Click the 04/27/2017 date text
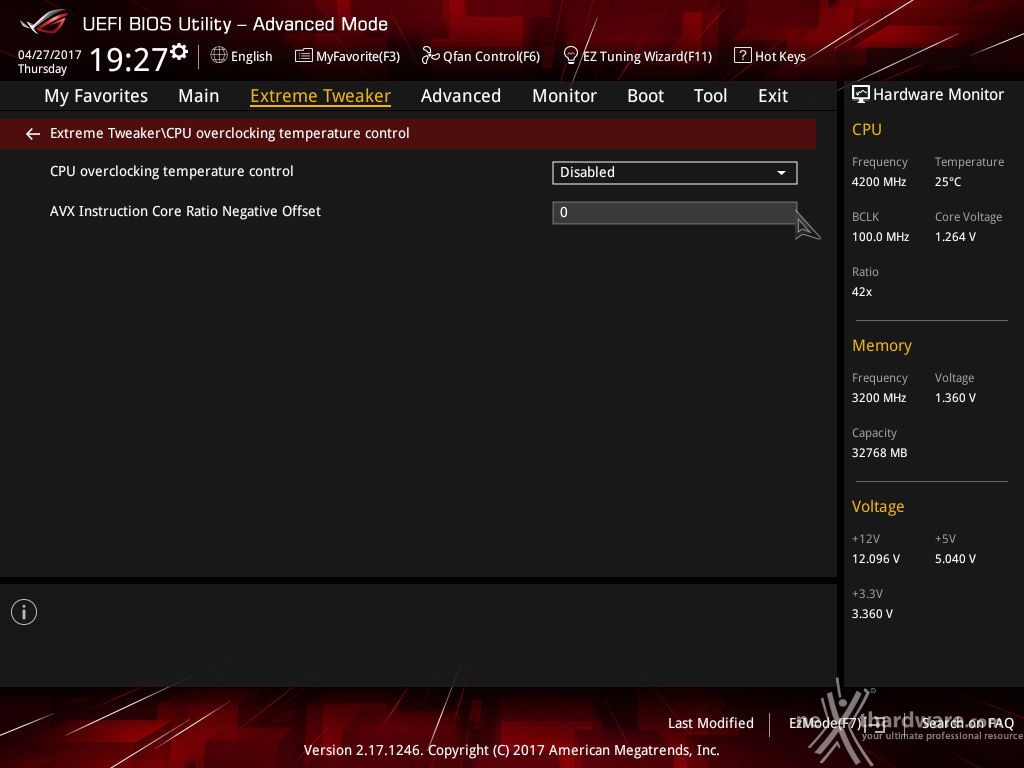1024x768 pixels. pos(50,55)
